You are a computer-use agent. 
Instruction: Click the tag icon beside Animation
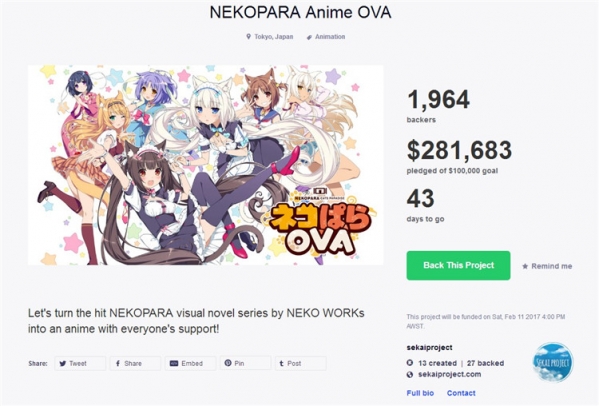click(x=309, y=37)
